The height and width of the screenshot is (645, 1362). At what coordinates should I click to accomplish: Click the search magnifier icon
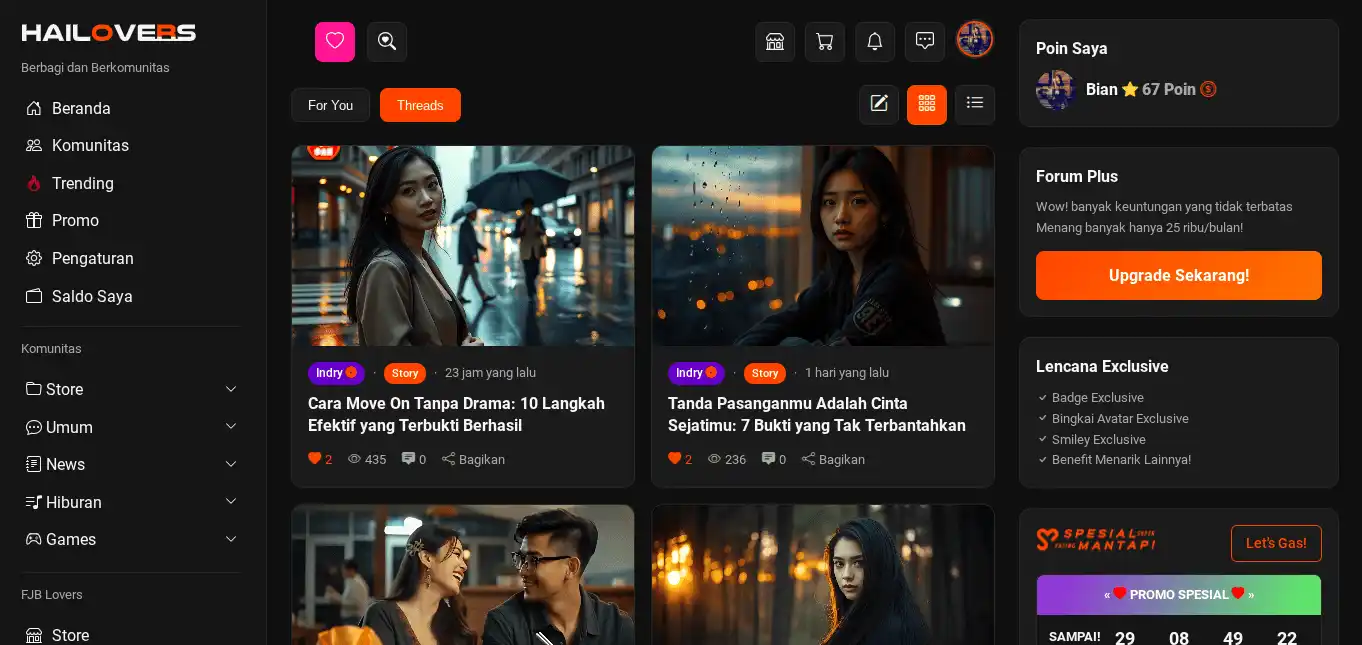387,41
